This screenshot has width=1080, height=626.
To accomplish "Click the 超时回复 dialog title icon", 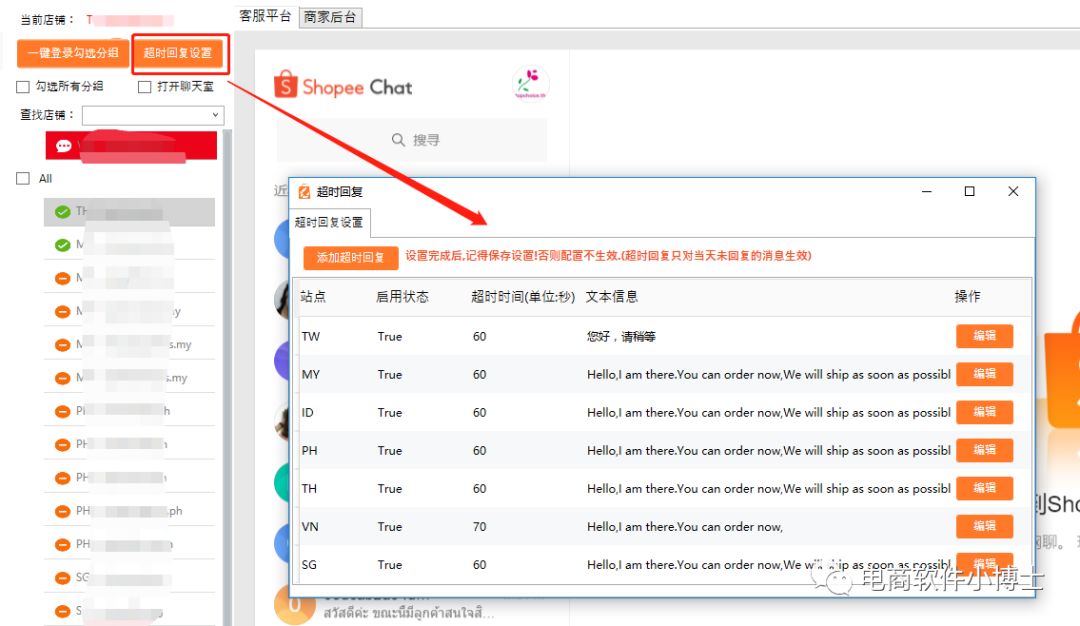I will [304, 192].
